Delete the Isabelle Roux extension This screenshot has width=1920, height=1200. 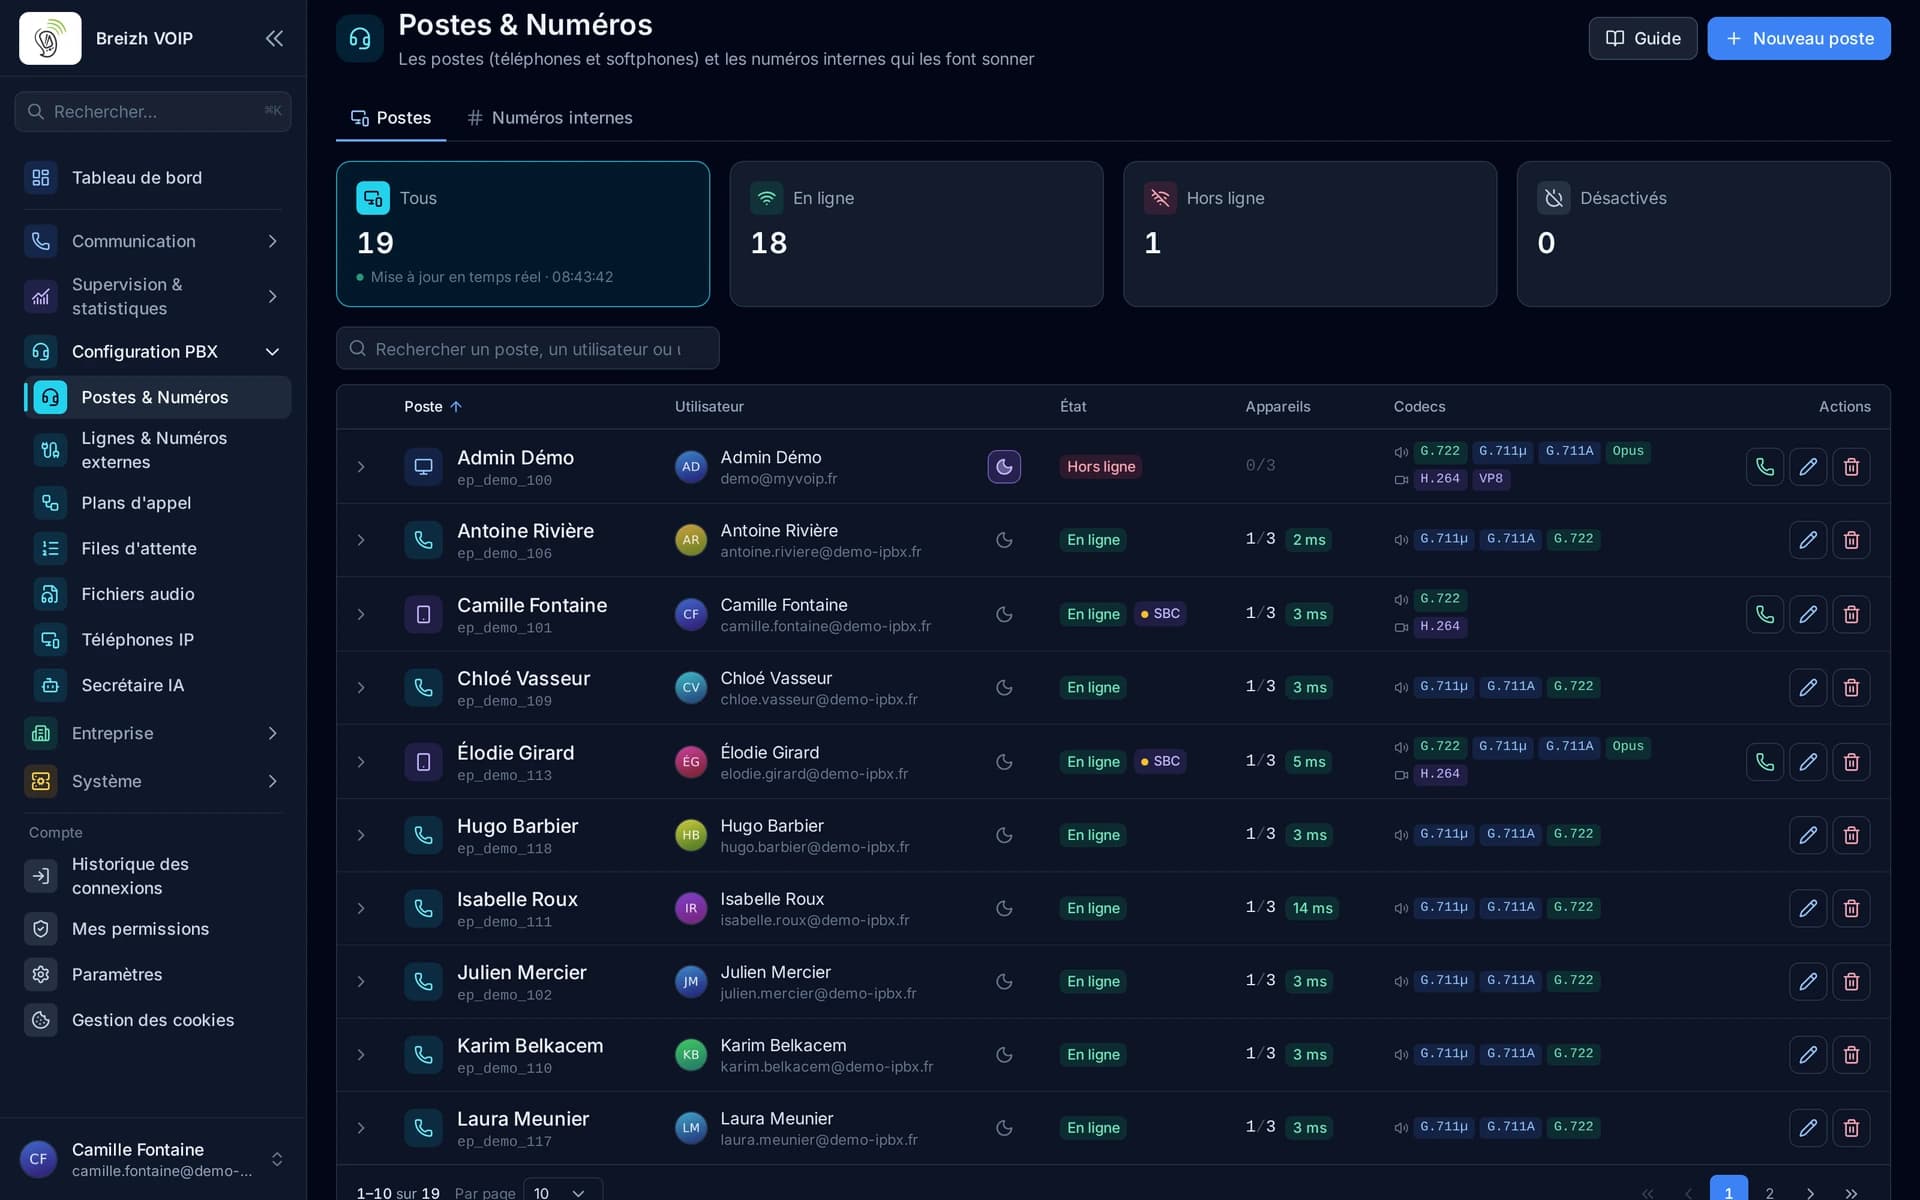(1851, 908)
